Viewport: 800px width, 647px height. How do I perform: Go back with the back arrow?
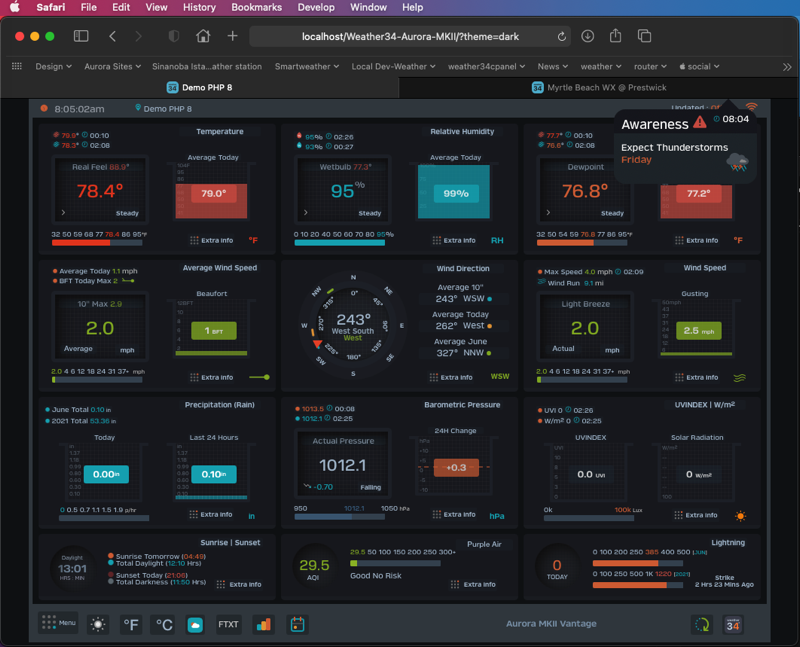pos(113,36)
